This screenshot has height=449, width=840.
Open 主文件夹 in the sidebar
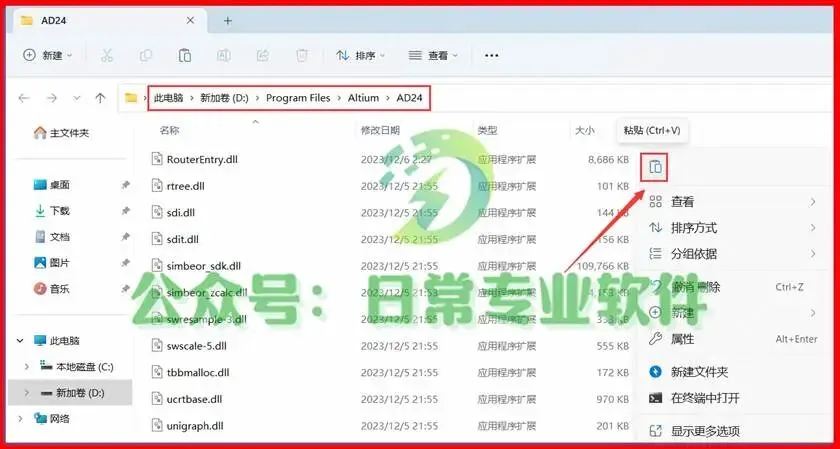click(61, 133)
